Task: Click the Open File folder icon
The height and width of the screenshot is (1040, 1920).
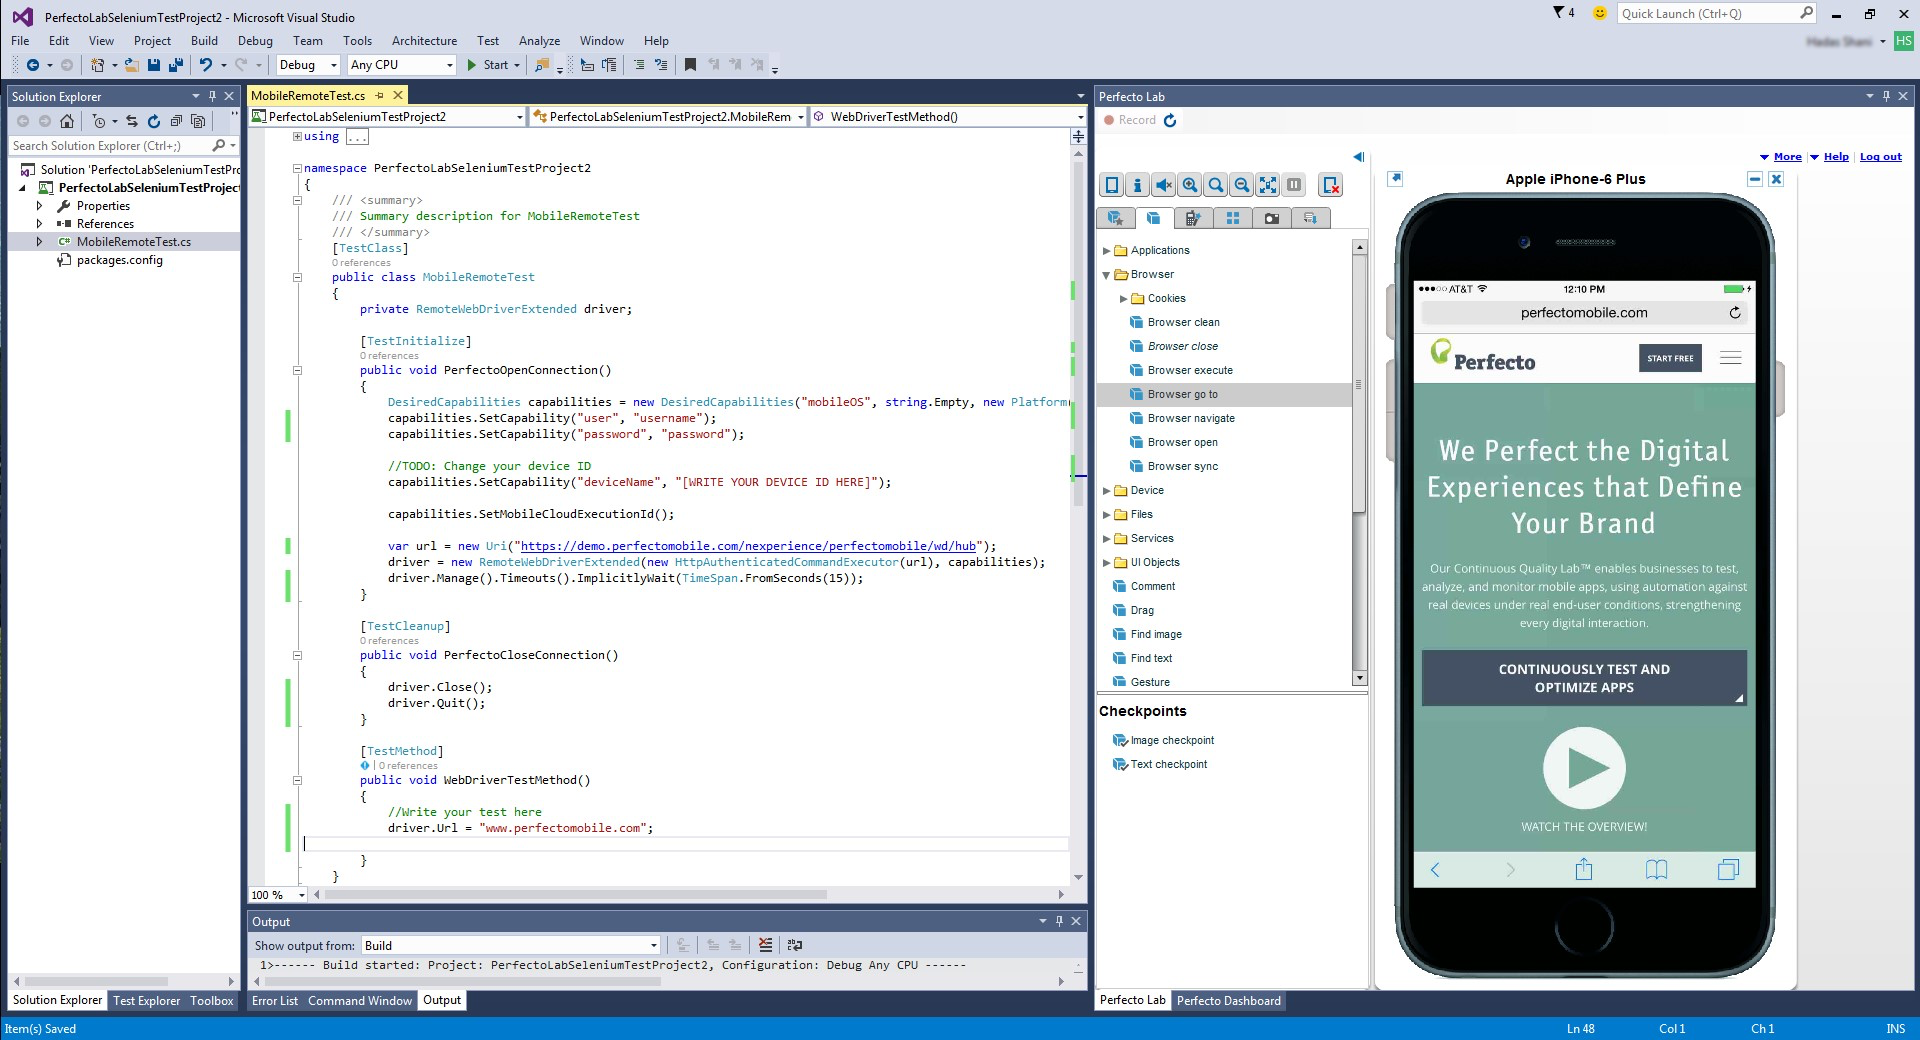Action: (131, 65)
